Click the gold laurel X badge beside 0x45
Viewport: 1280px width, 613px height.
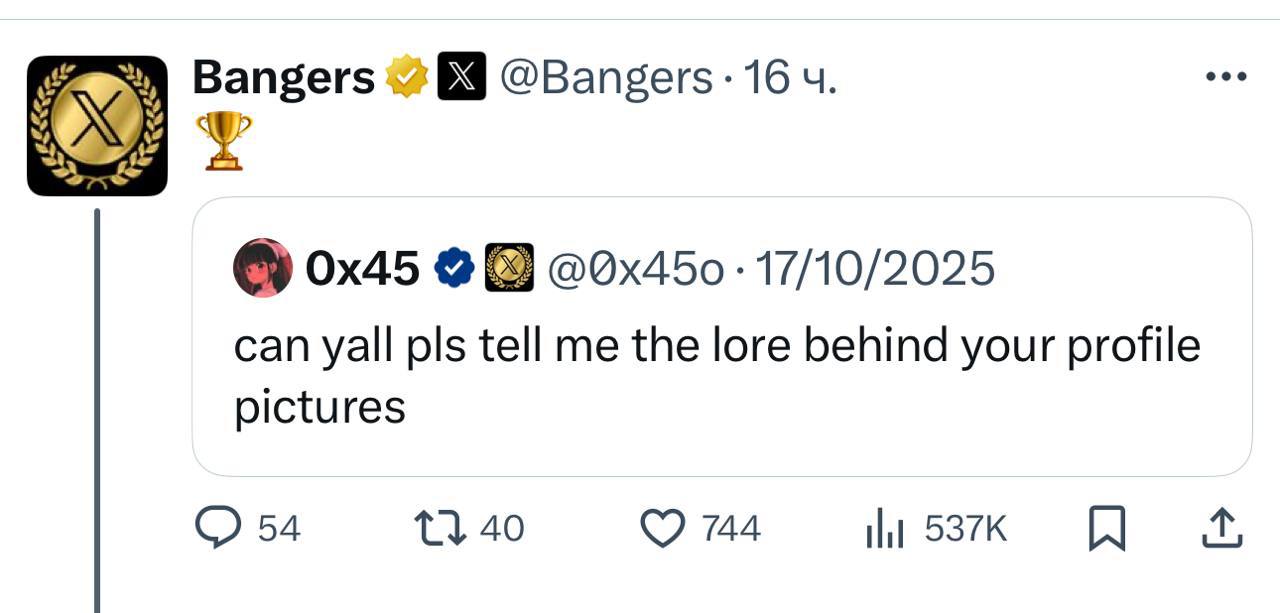click(509, 268)
